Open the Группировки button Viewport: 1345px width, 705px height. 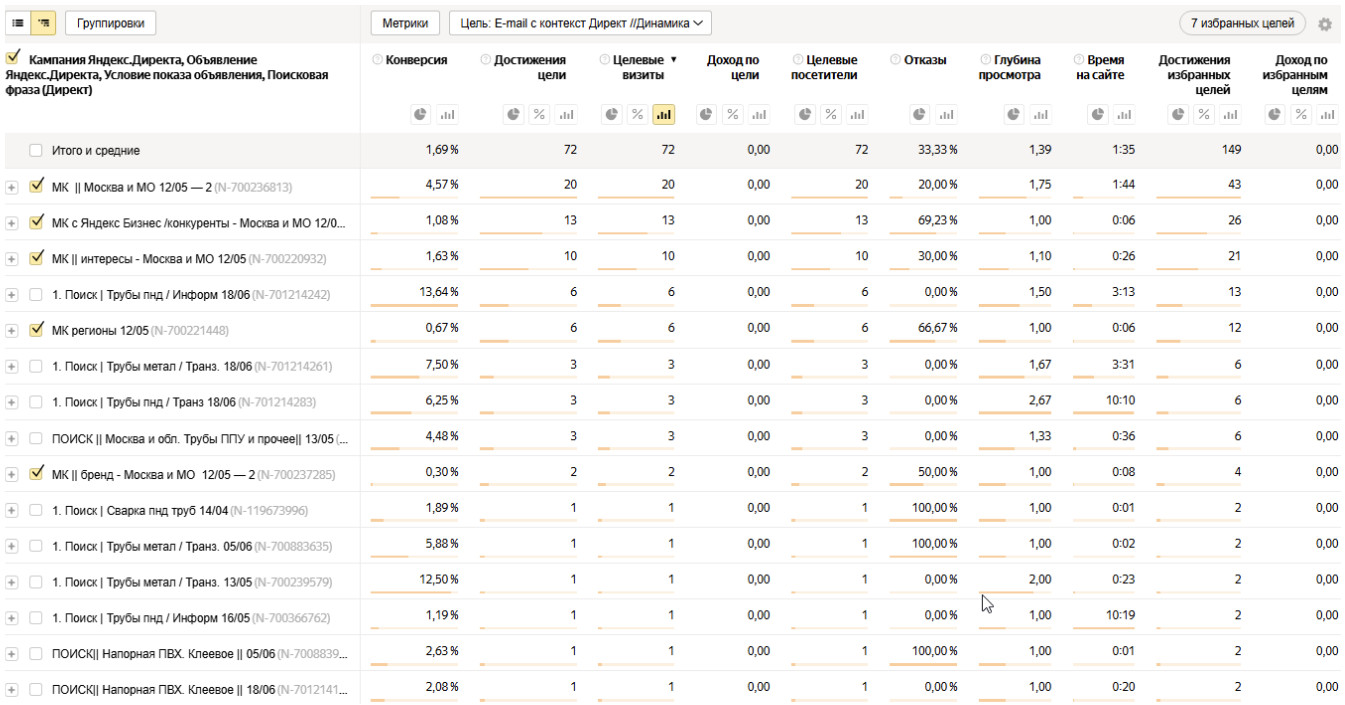click(x=110, y=22)
